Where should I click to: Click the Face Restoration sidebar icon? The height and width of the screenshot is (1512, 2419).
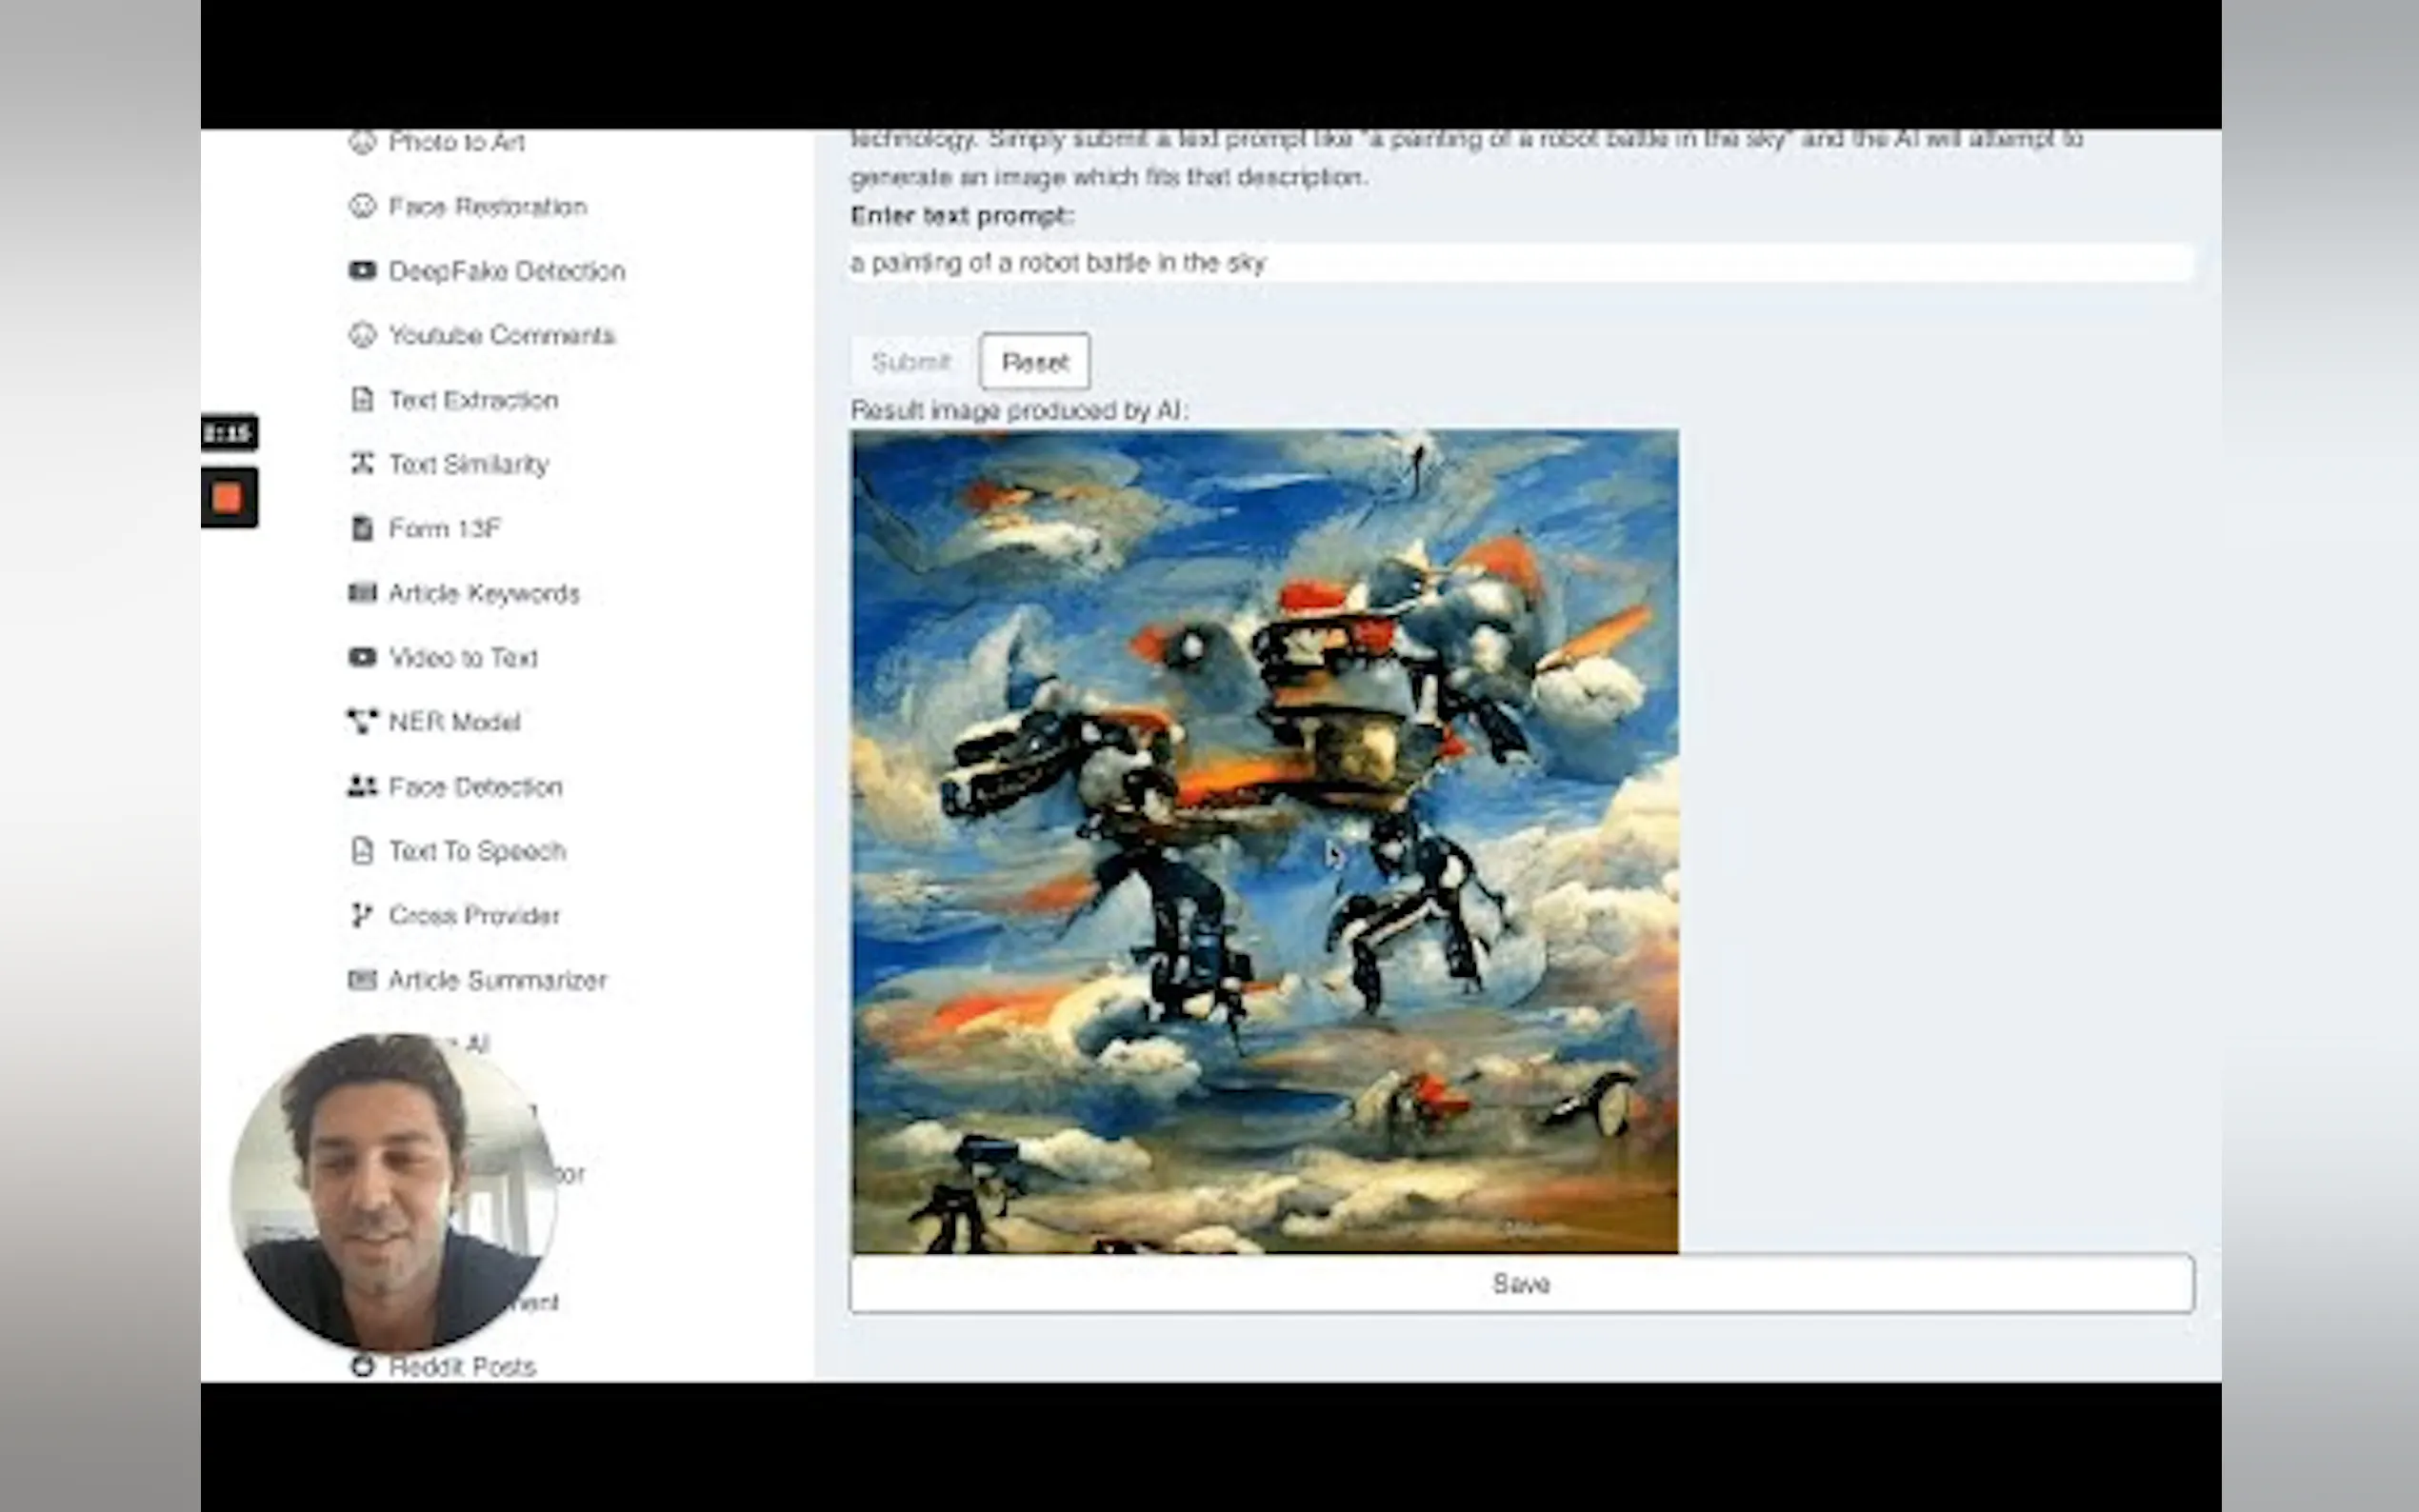(361, 206)
